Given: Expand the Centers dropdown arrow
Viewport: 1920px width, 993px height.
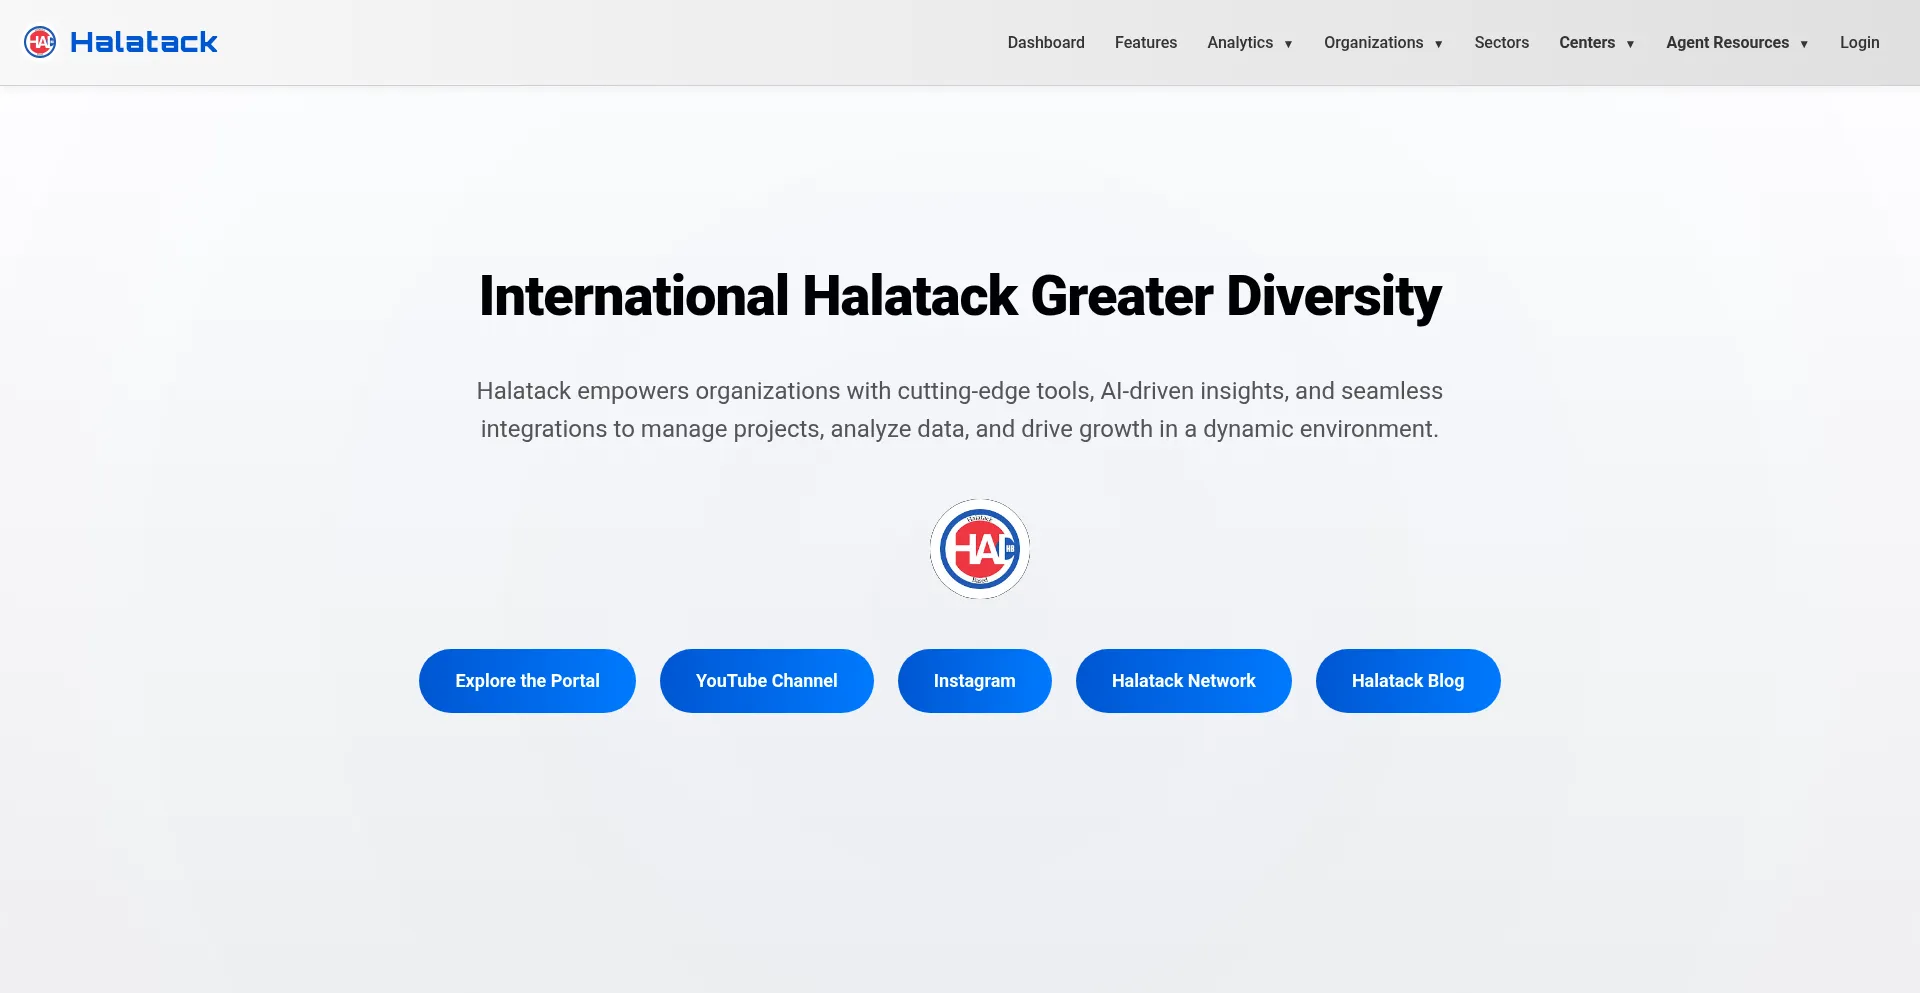Looking at the screenshot, I should point(1630,44).
